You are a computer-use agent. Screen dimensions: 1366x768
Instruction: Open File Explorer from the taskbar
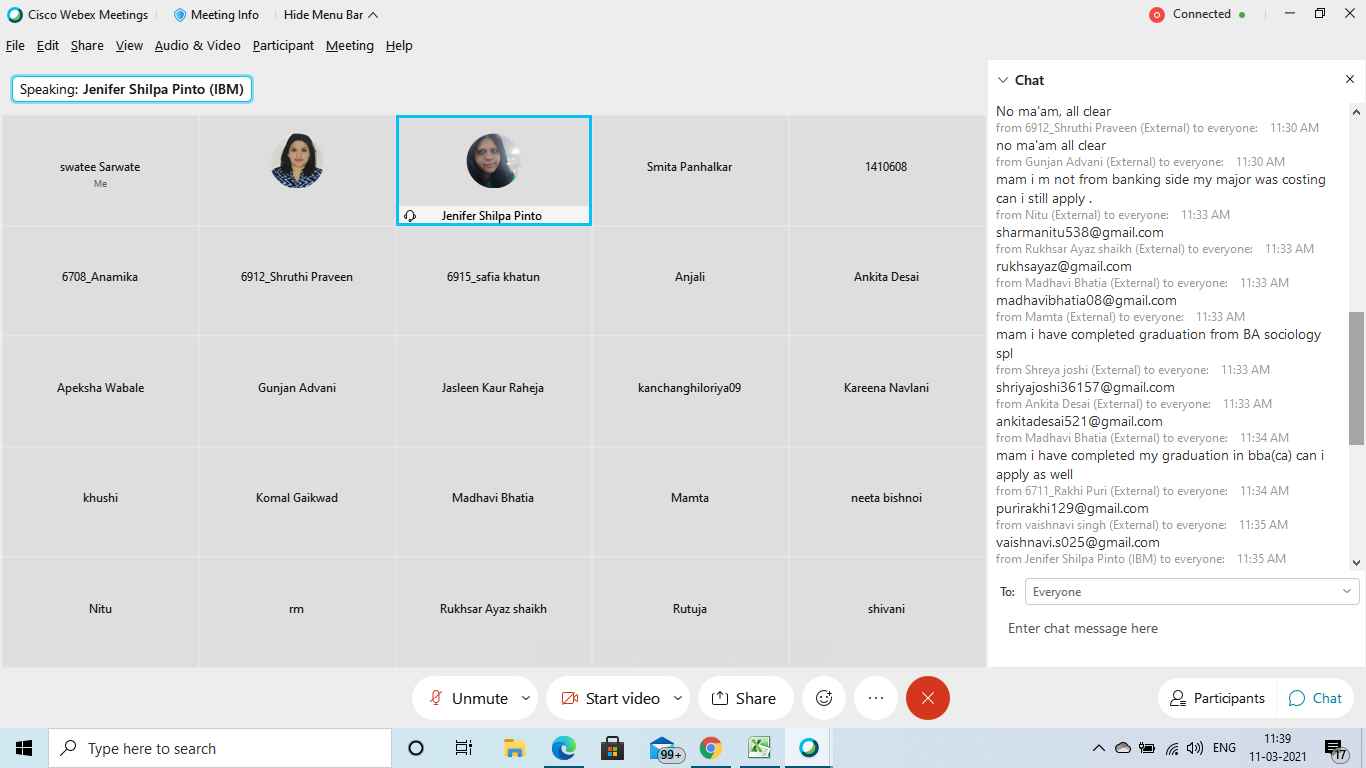point(515,748)
